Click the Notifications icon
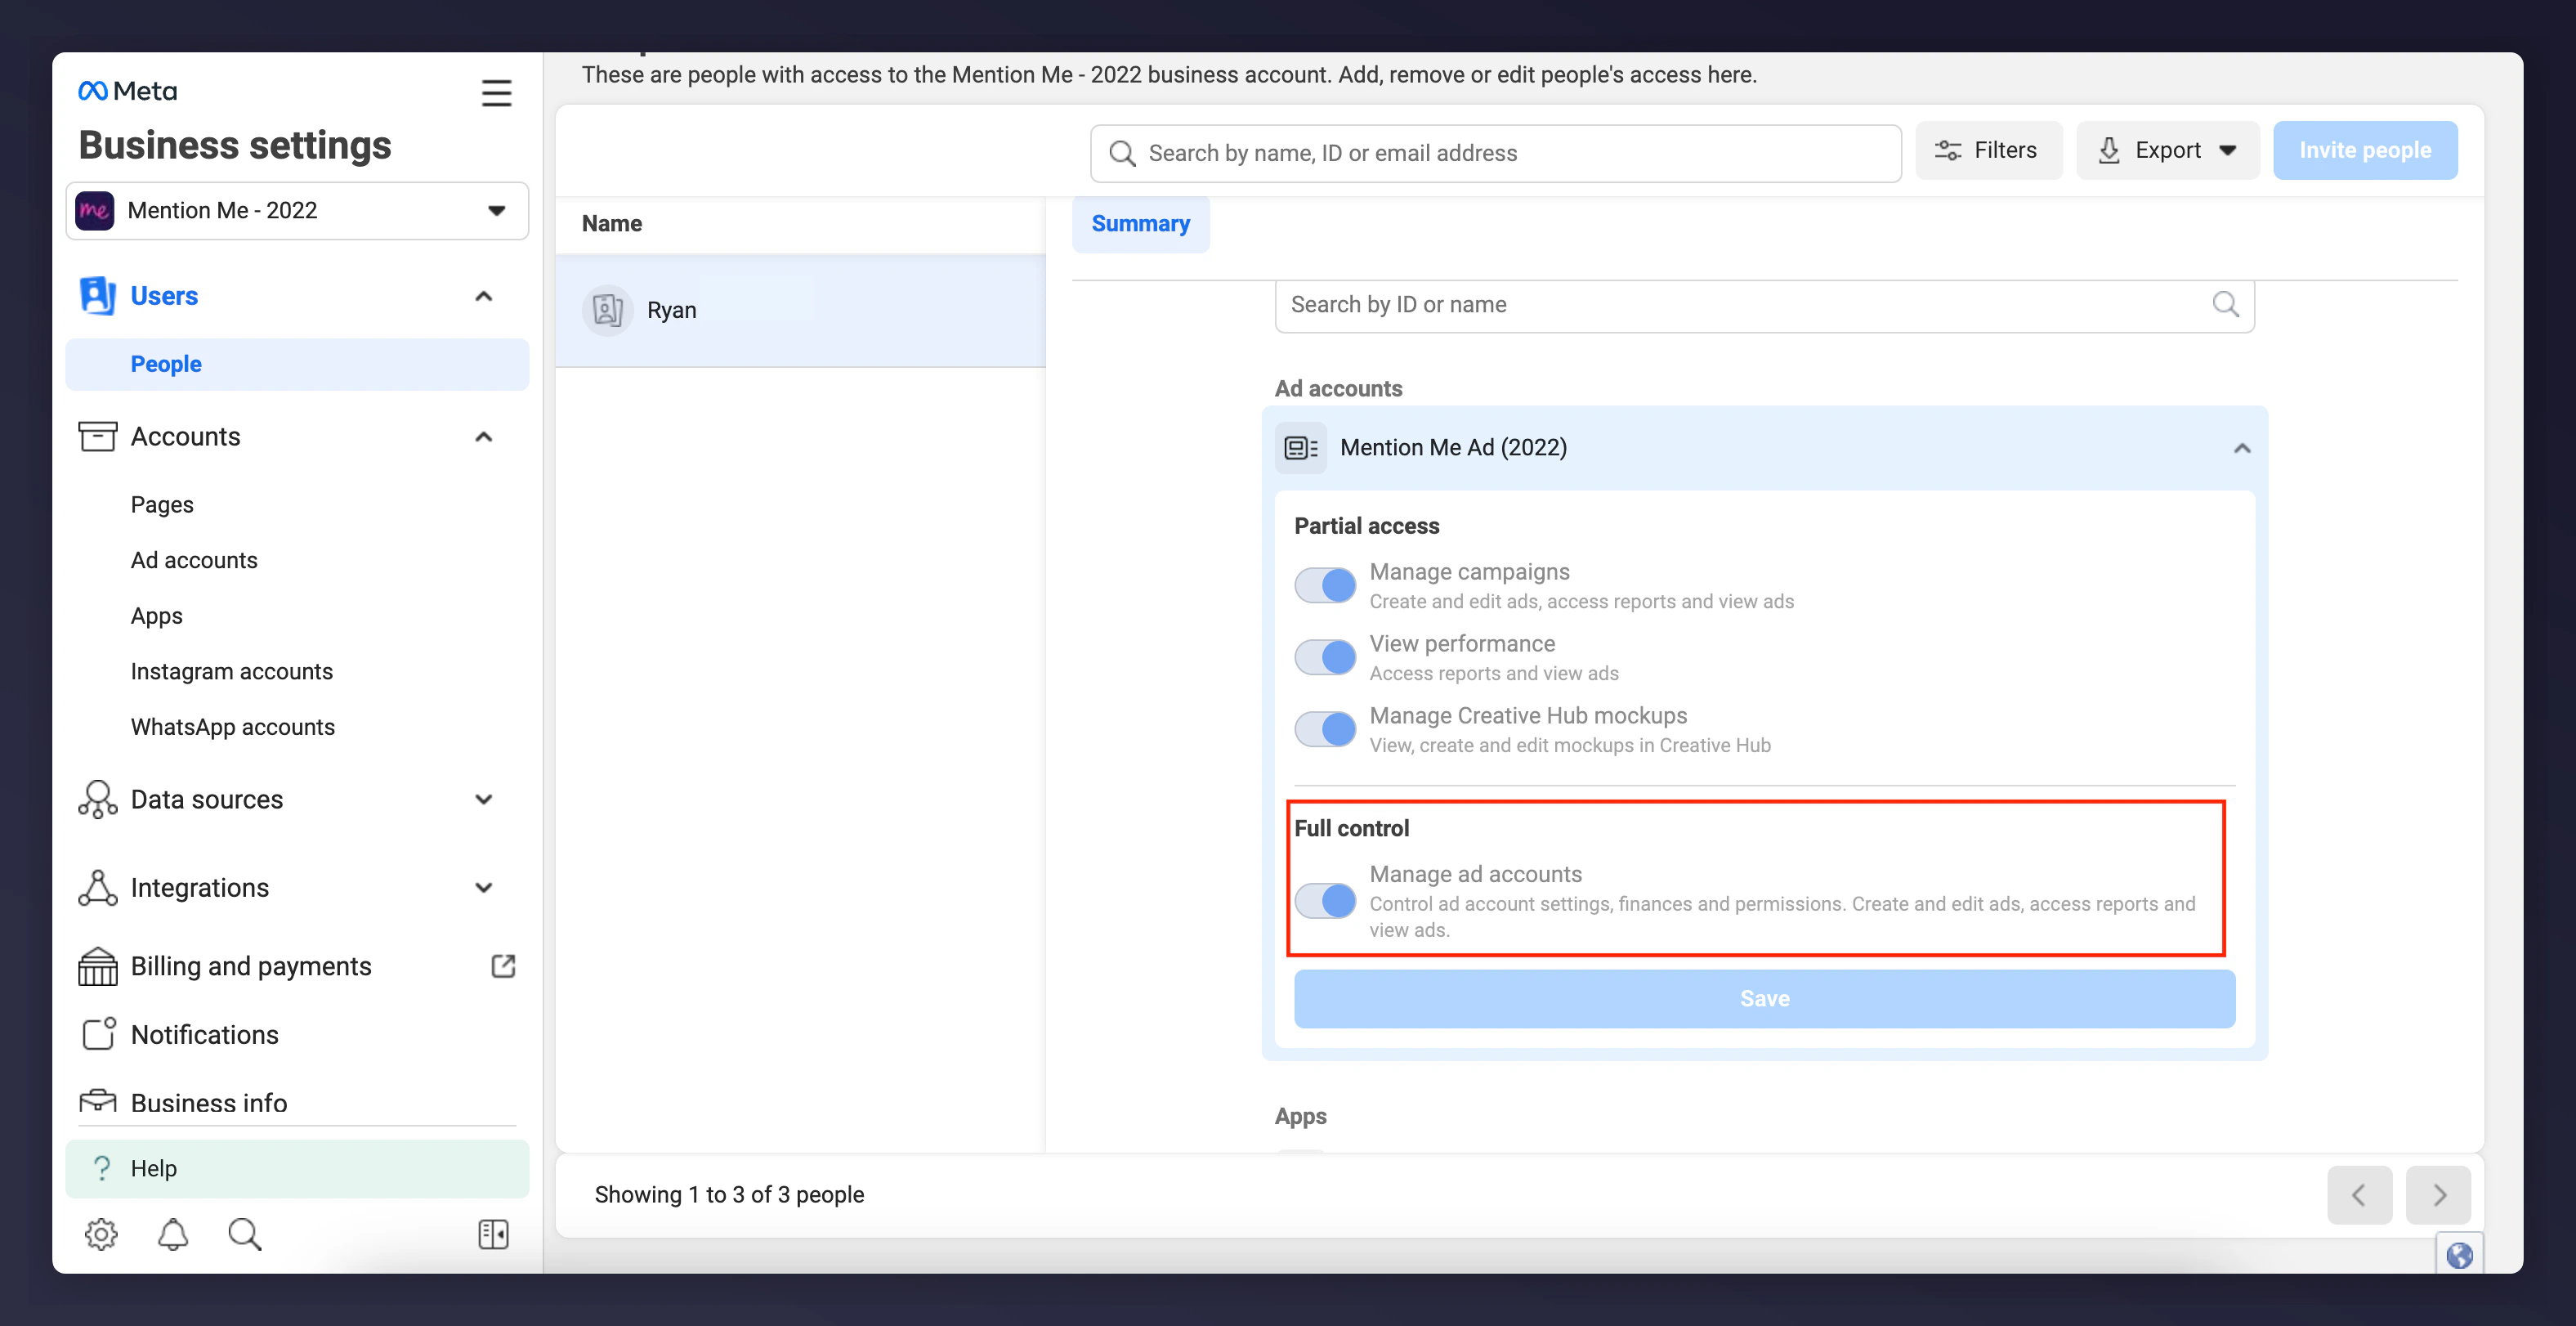The height and width of the screenshot is (1326, 2576). click(97, 1034)
